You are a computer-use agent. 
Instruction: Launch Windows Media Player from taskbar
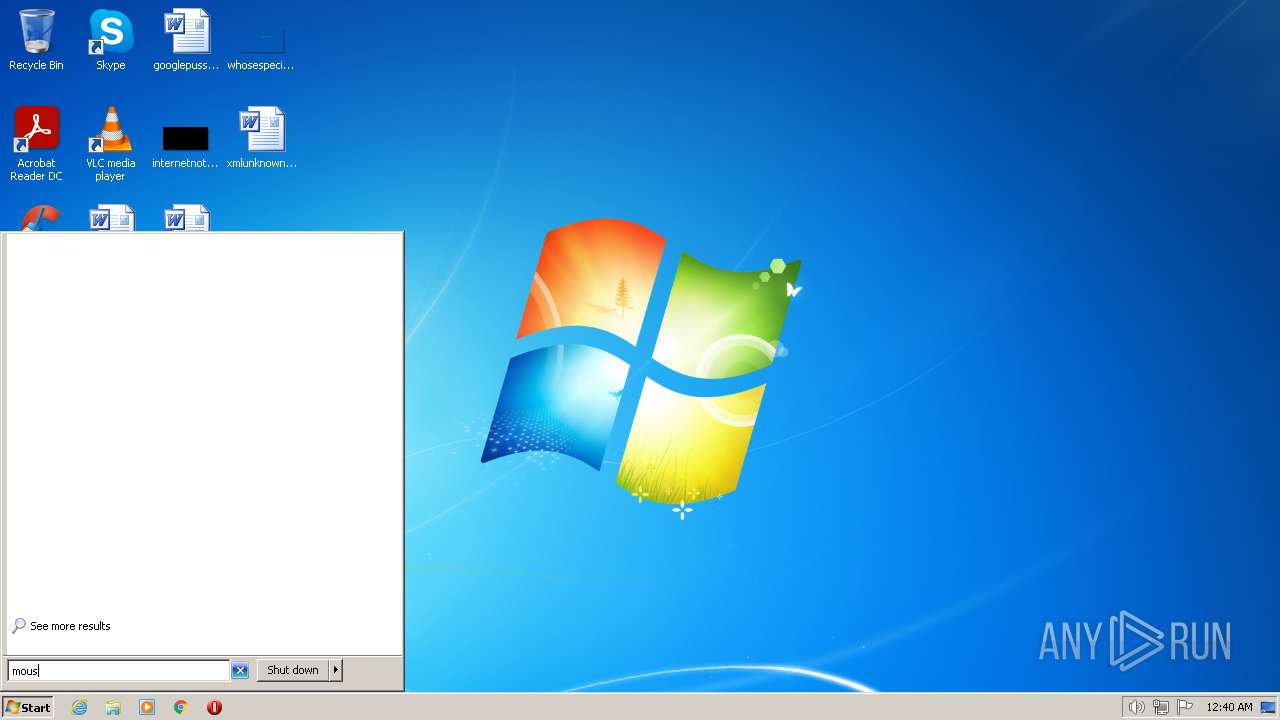point(147,707)
